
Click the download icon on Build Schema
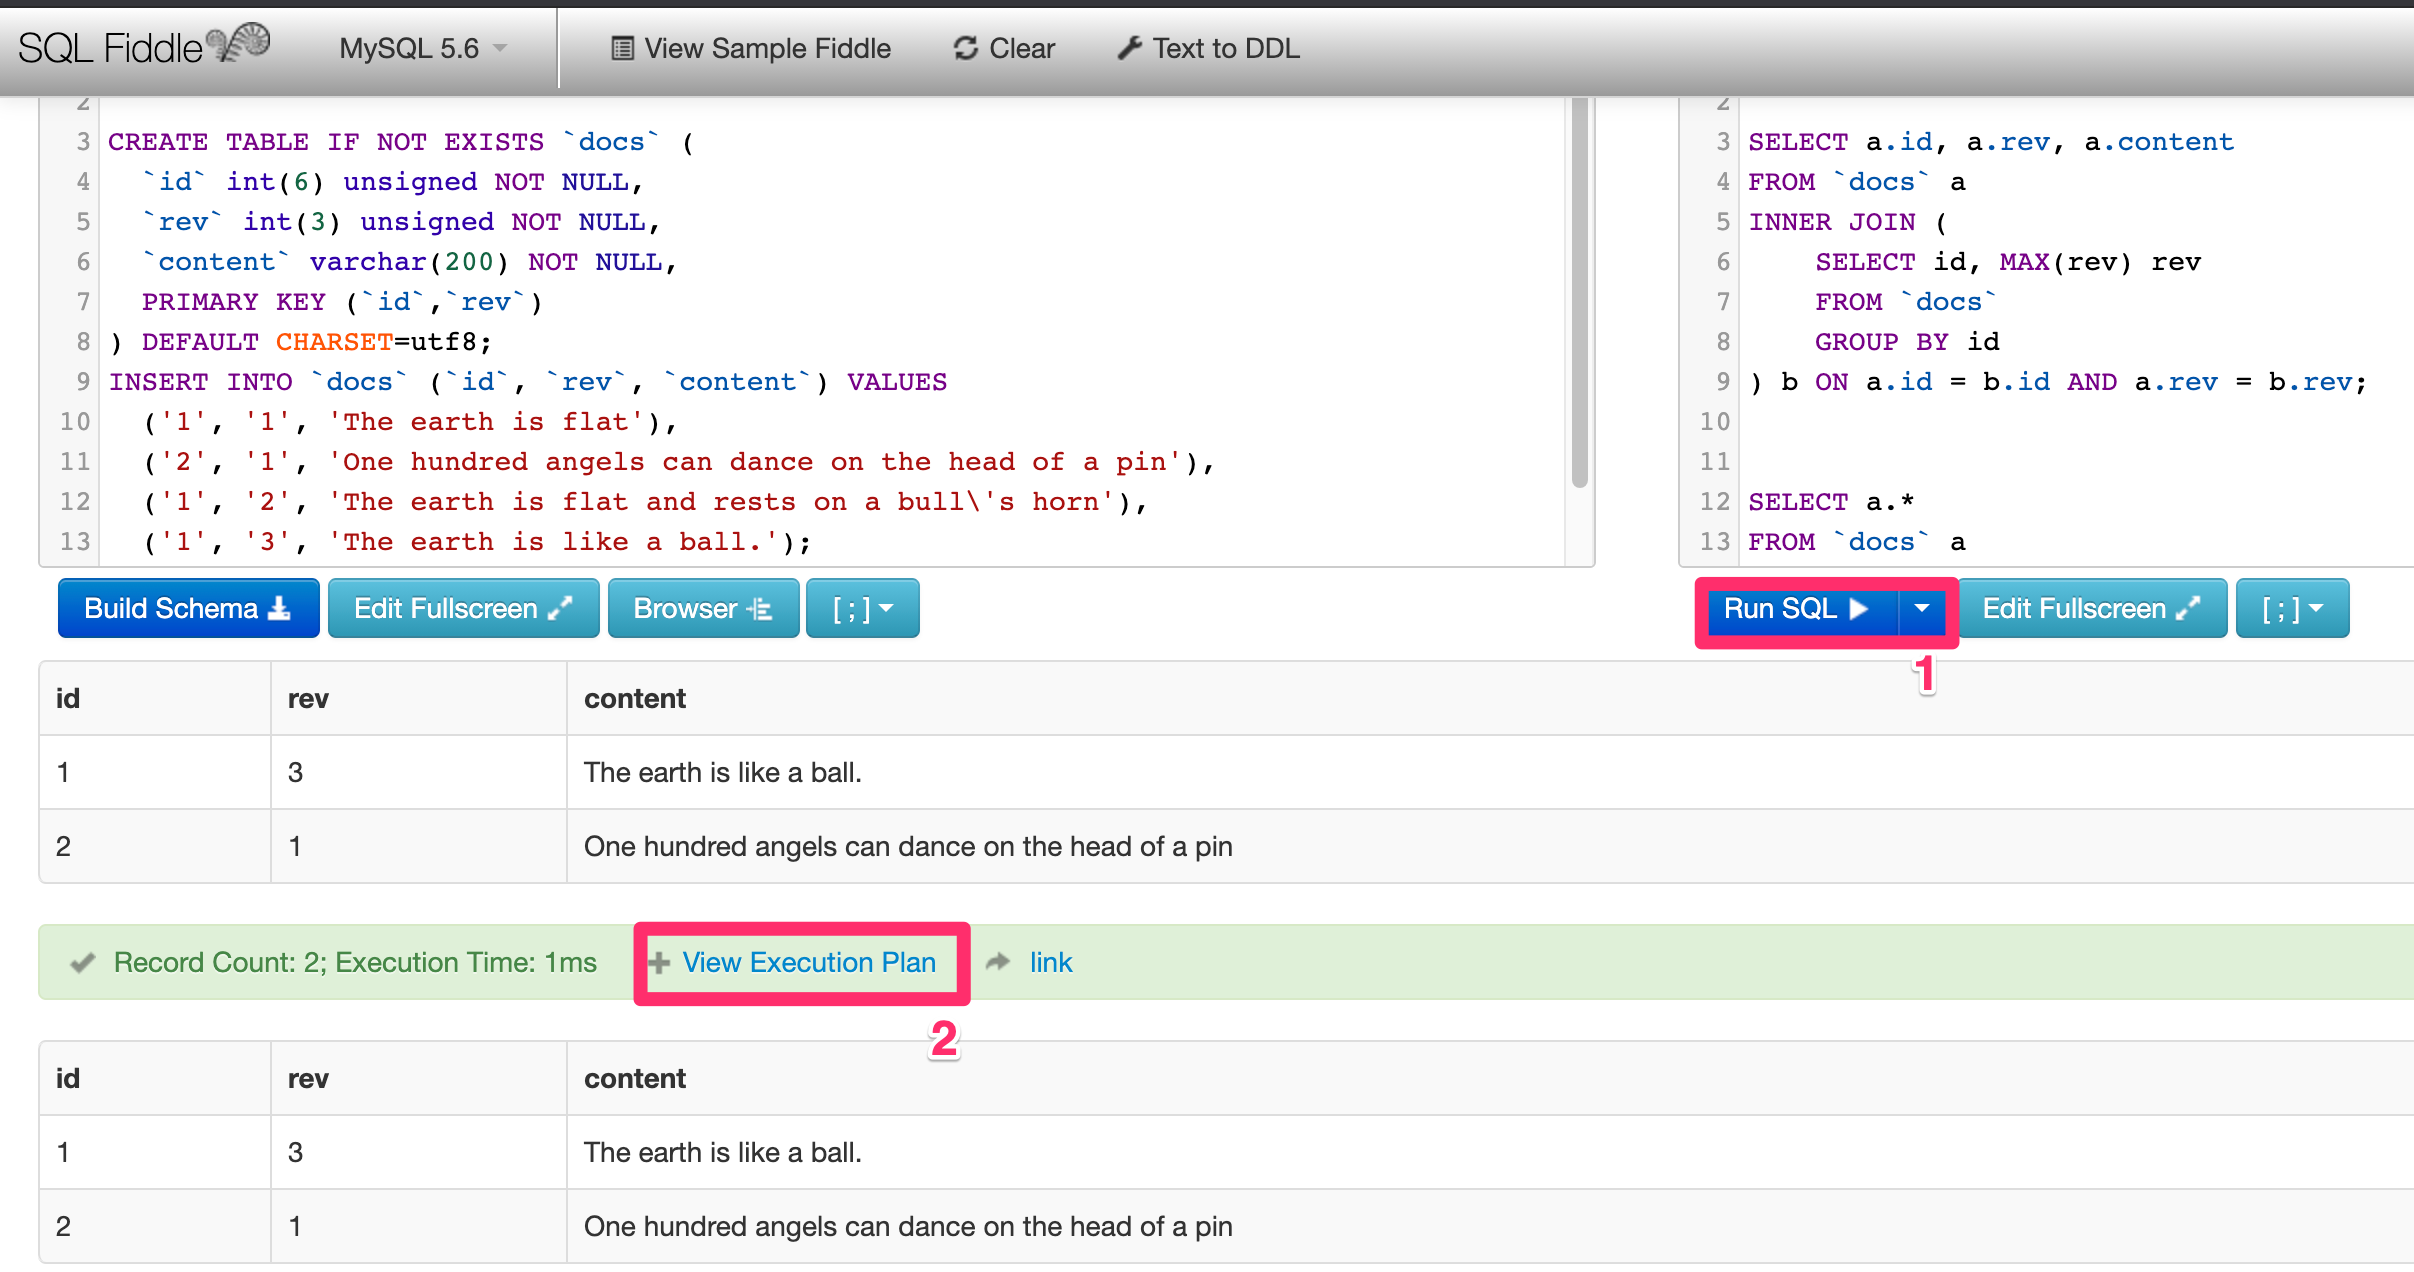pyautogui.click(x=280, y=608)
